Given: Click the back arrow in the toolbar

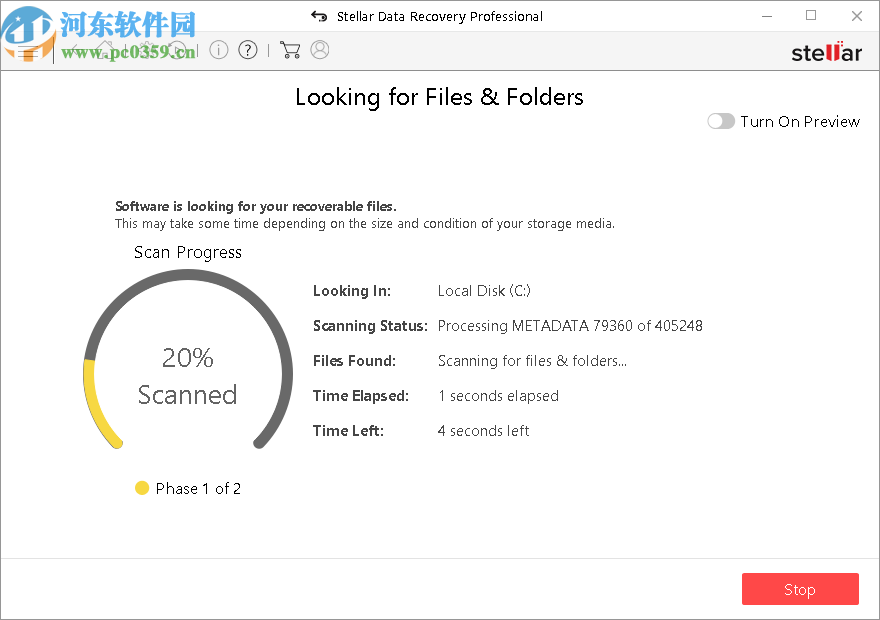Looking at the screenshot, I should [74, 50].
